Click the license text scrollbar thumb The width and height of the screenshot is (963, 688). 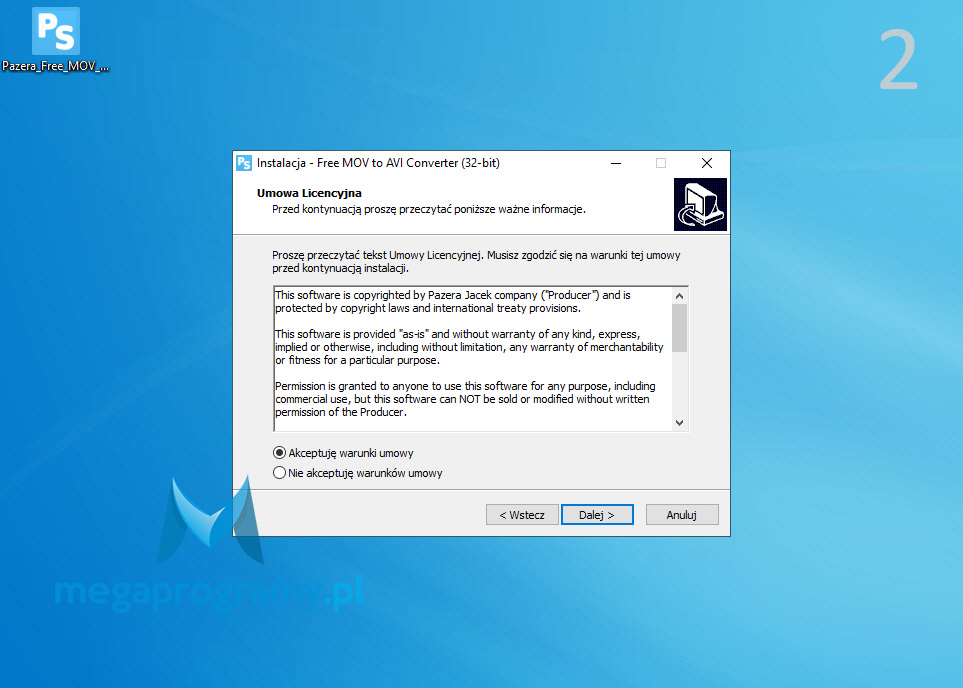coord(679,328)
